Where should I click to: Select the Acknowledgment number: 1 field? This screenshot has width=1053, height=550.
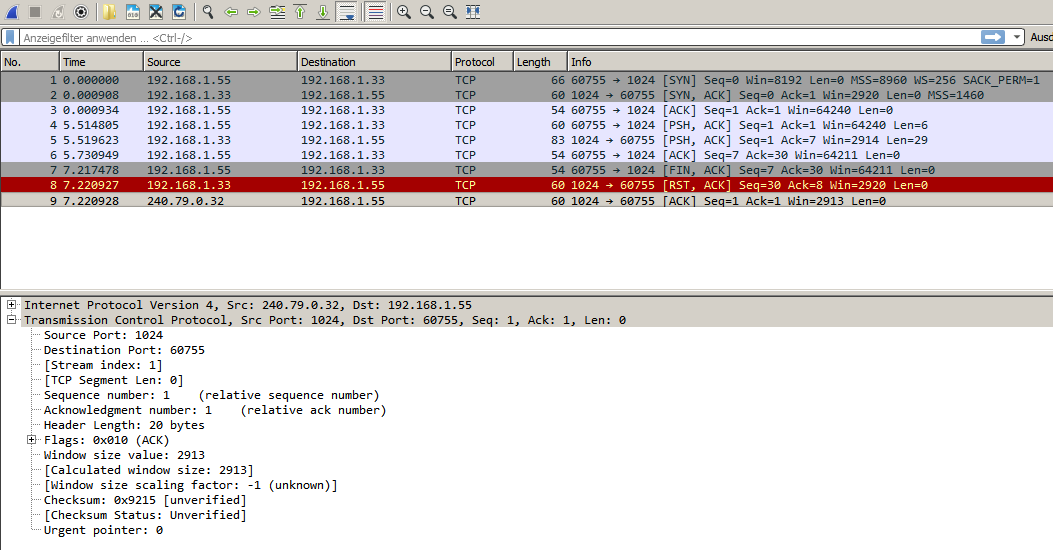(x=215, y=410)
